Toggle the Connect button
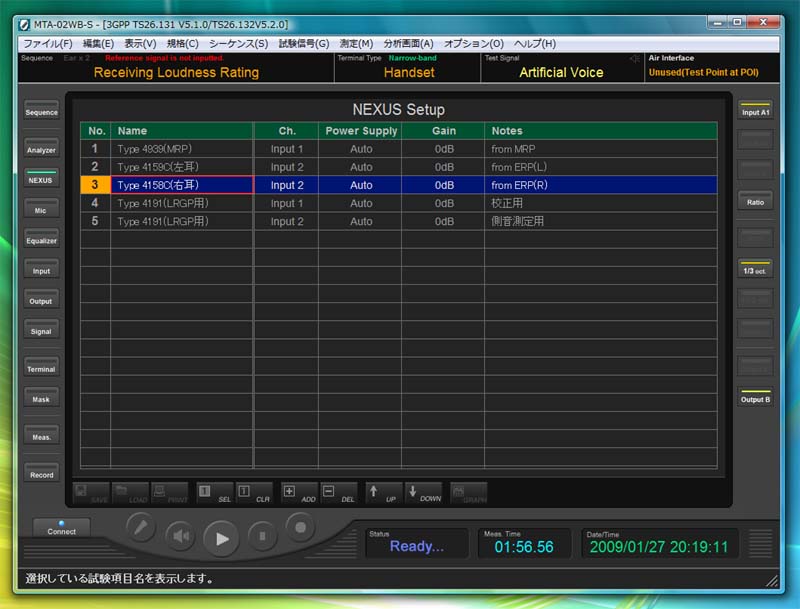This screenshot has height=609, width=800. pos(62,528)
